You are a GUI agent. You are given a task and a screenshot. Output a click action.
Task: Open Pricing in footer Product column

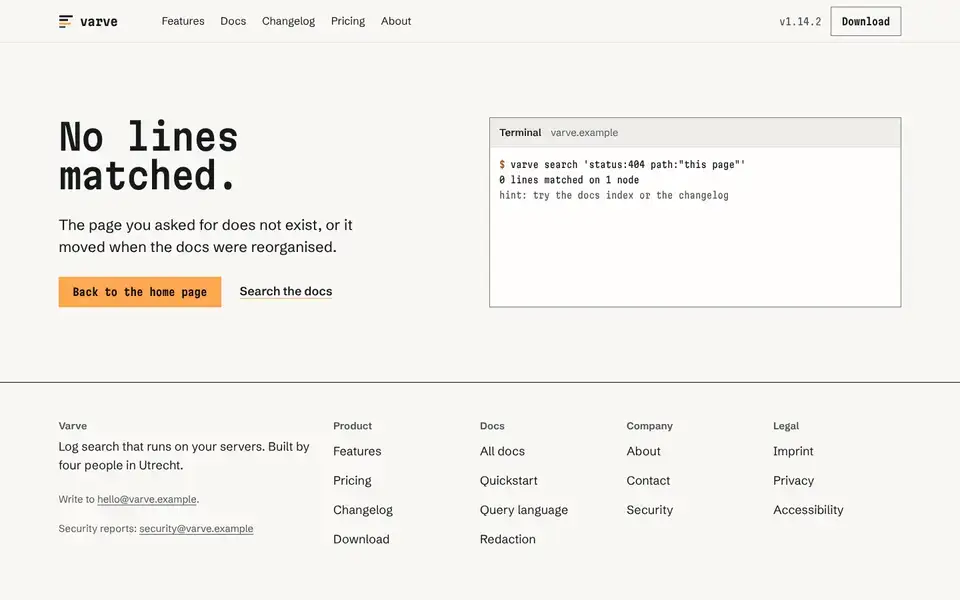click(x=352, y=481)
